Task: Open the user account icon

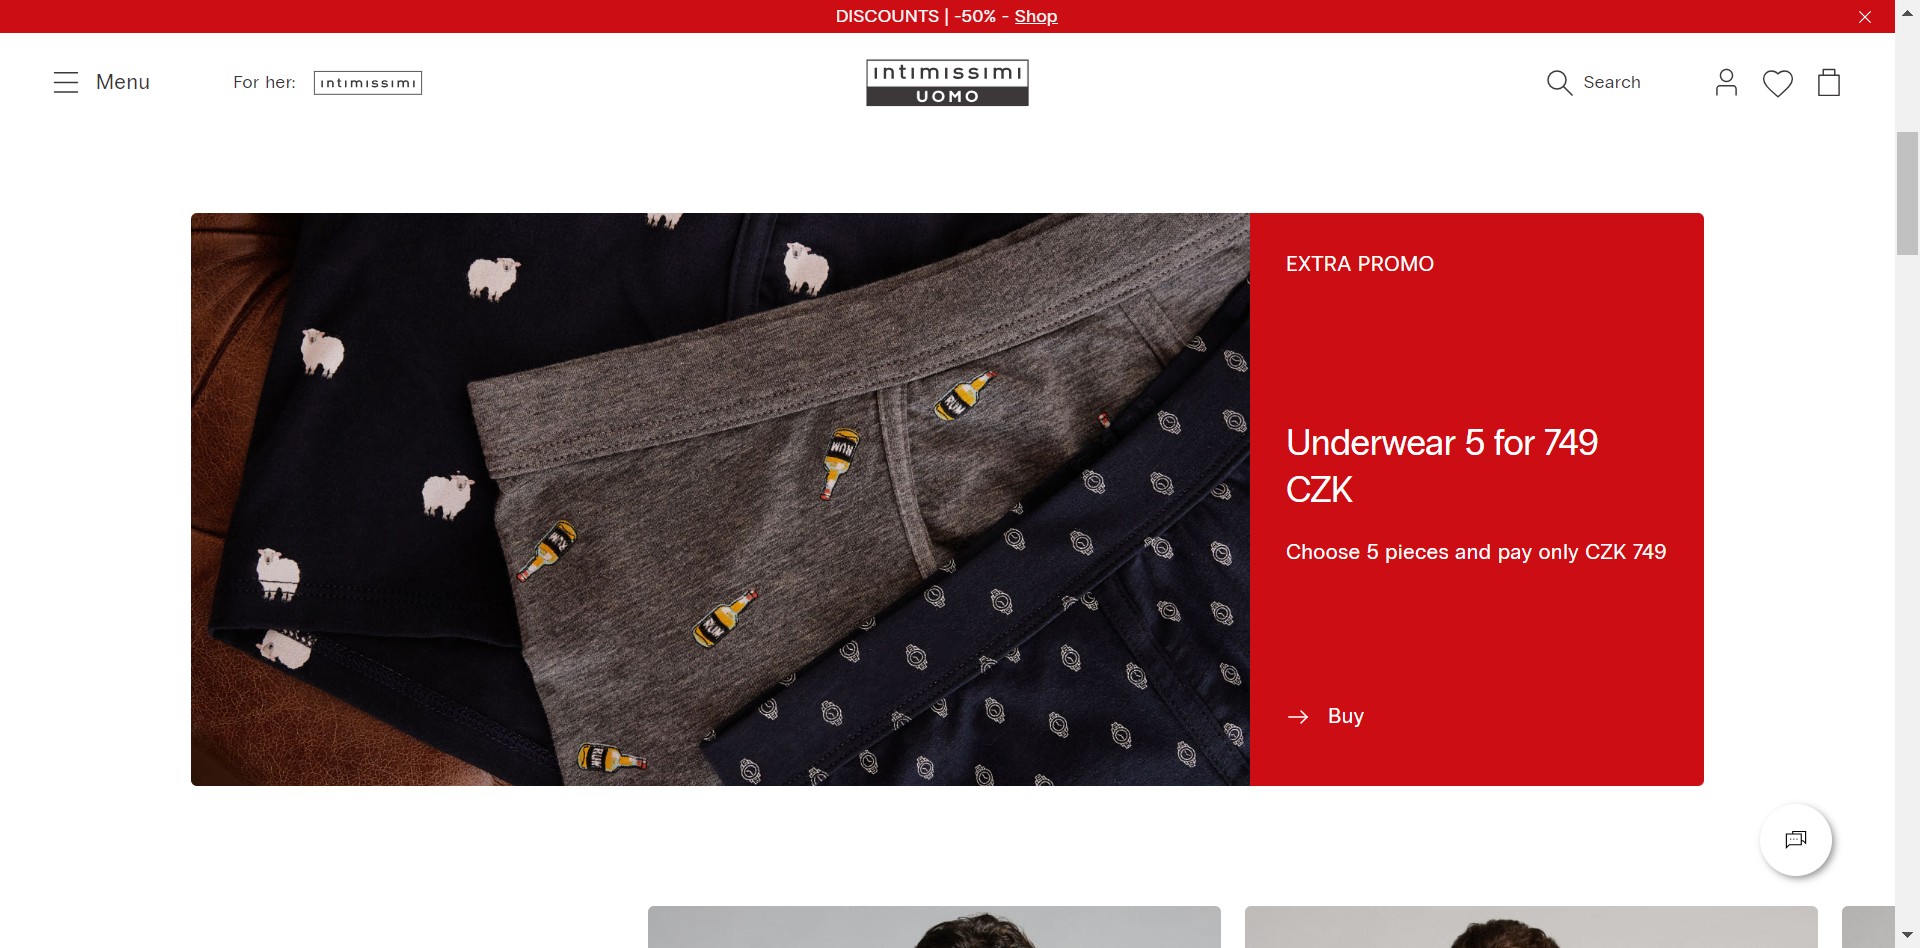Action: 1726,83
